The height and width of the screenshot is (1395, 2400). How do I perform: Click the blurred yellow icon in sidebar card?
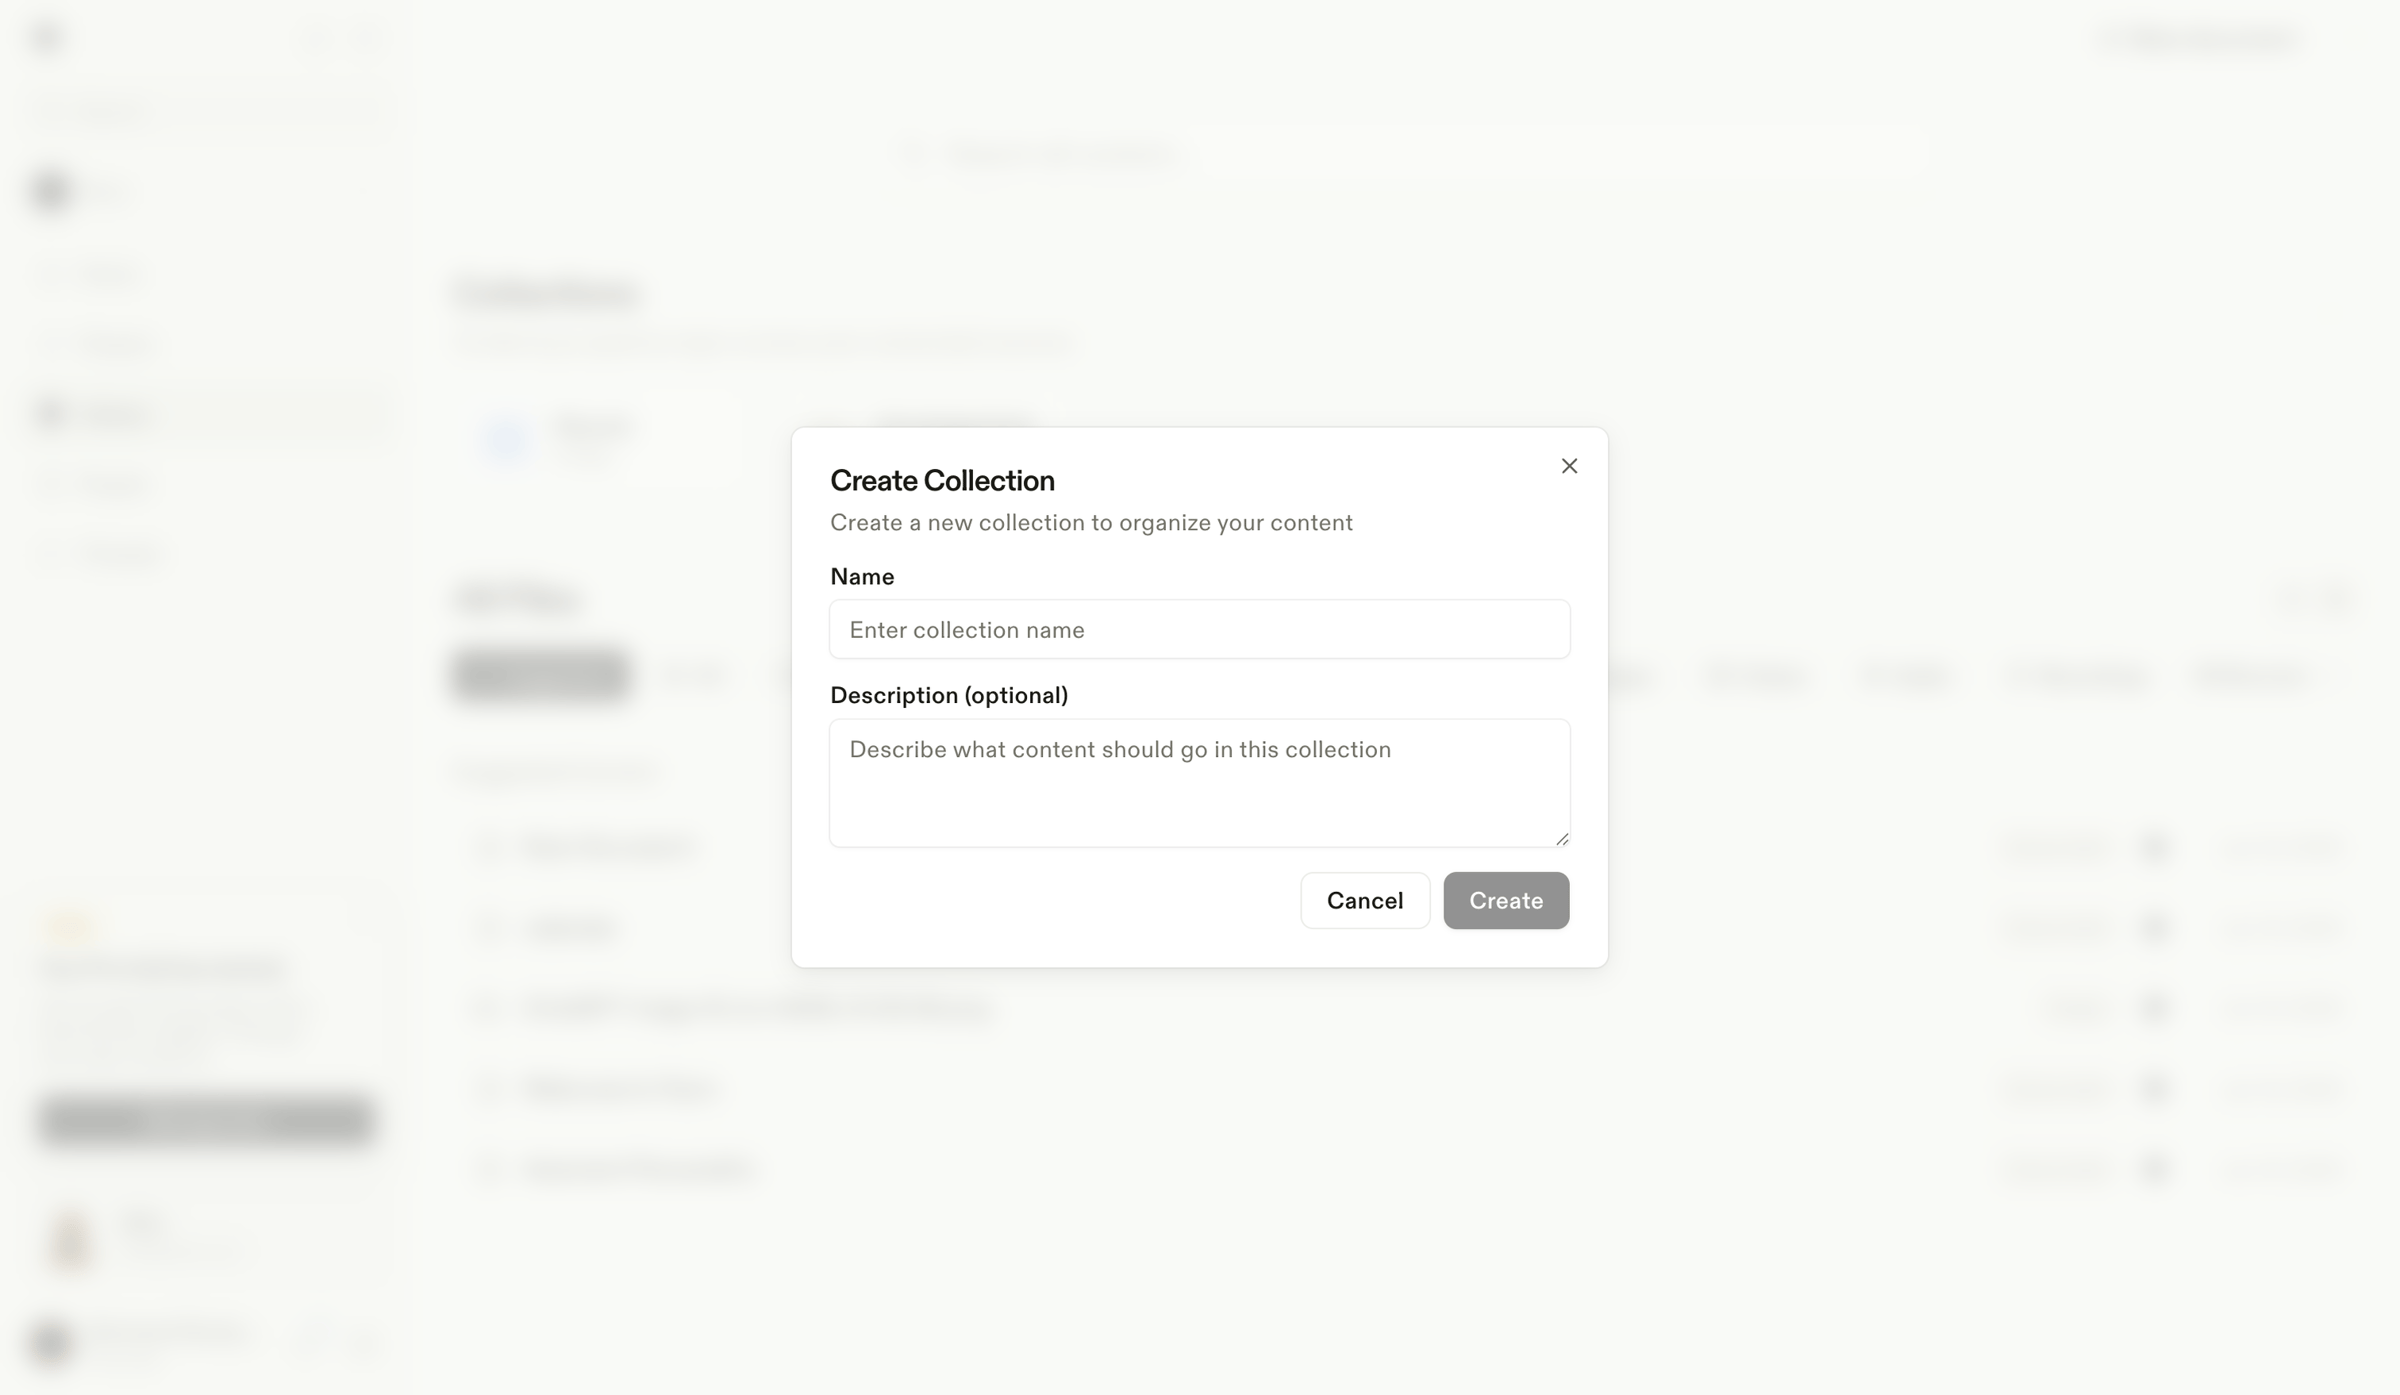(70, 928)
